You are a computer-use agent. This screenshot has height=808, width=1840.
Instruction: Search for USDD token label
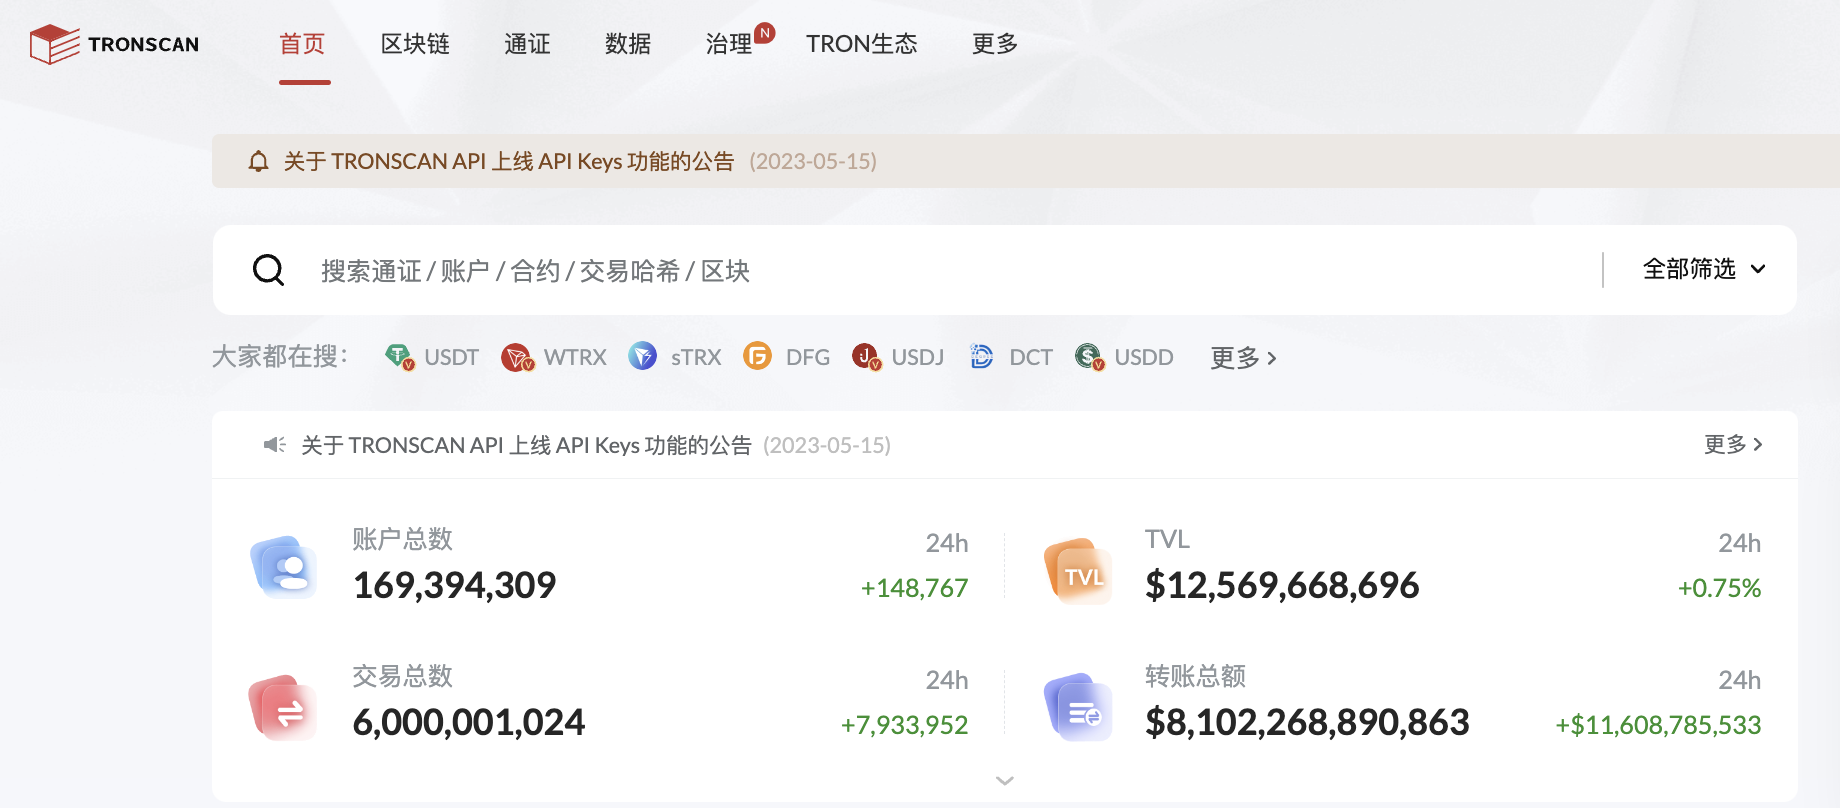pos(1144,357)
